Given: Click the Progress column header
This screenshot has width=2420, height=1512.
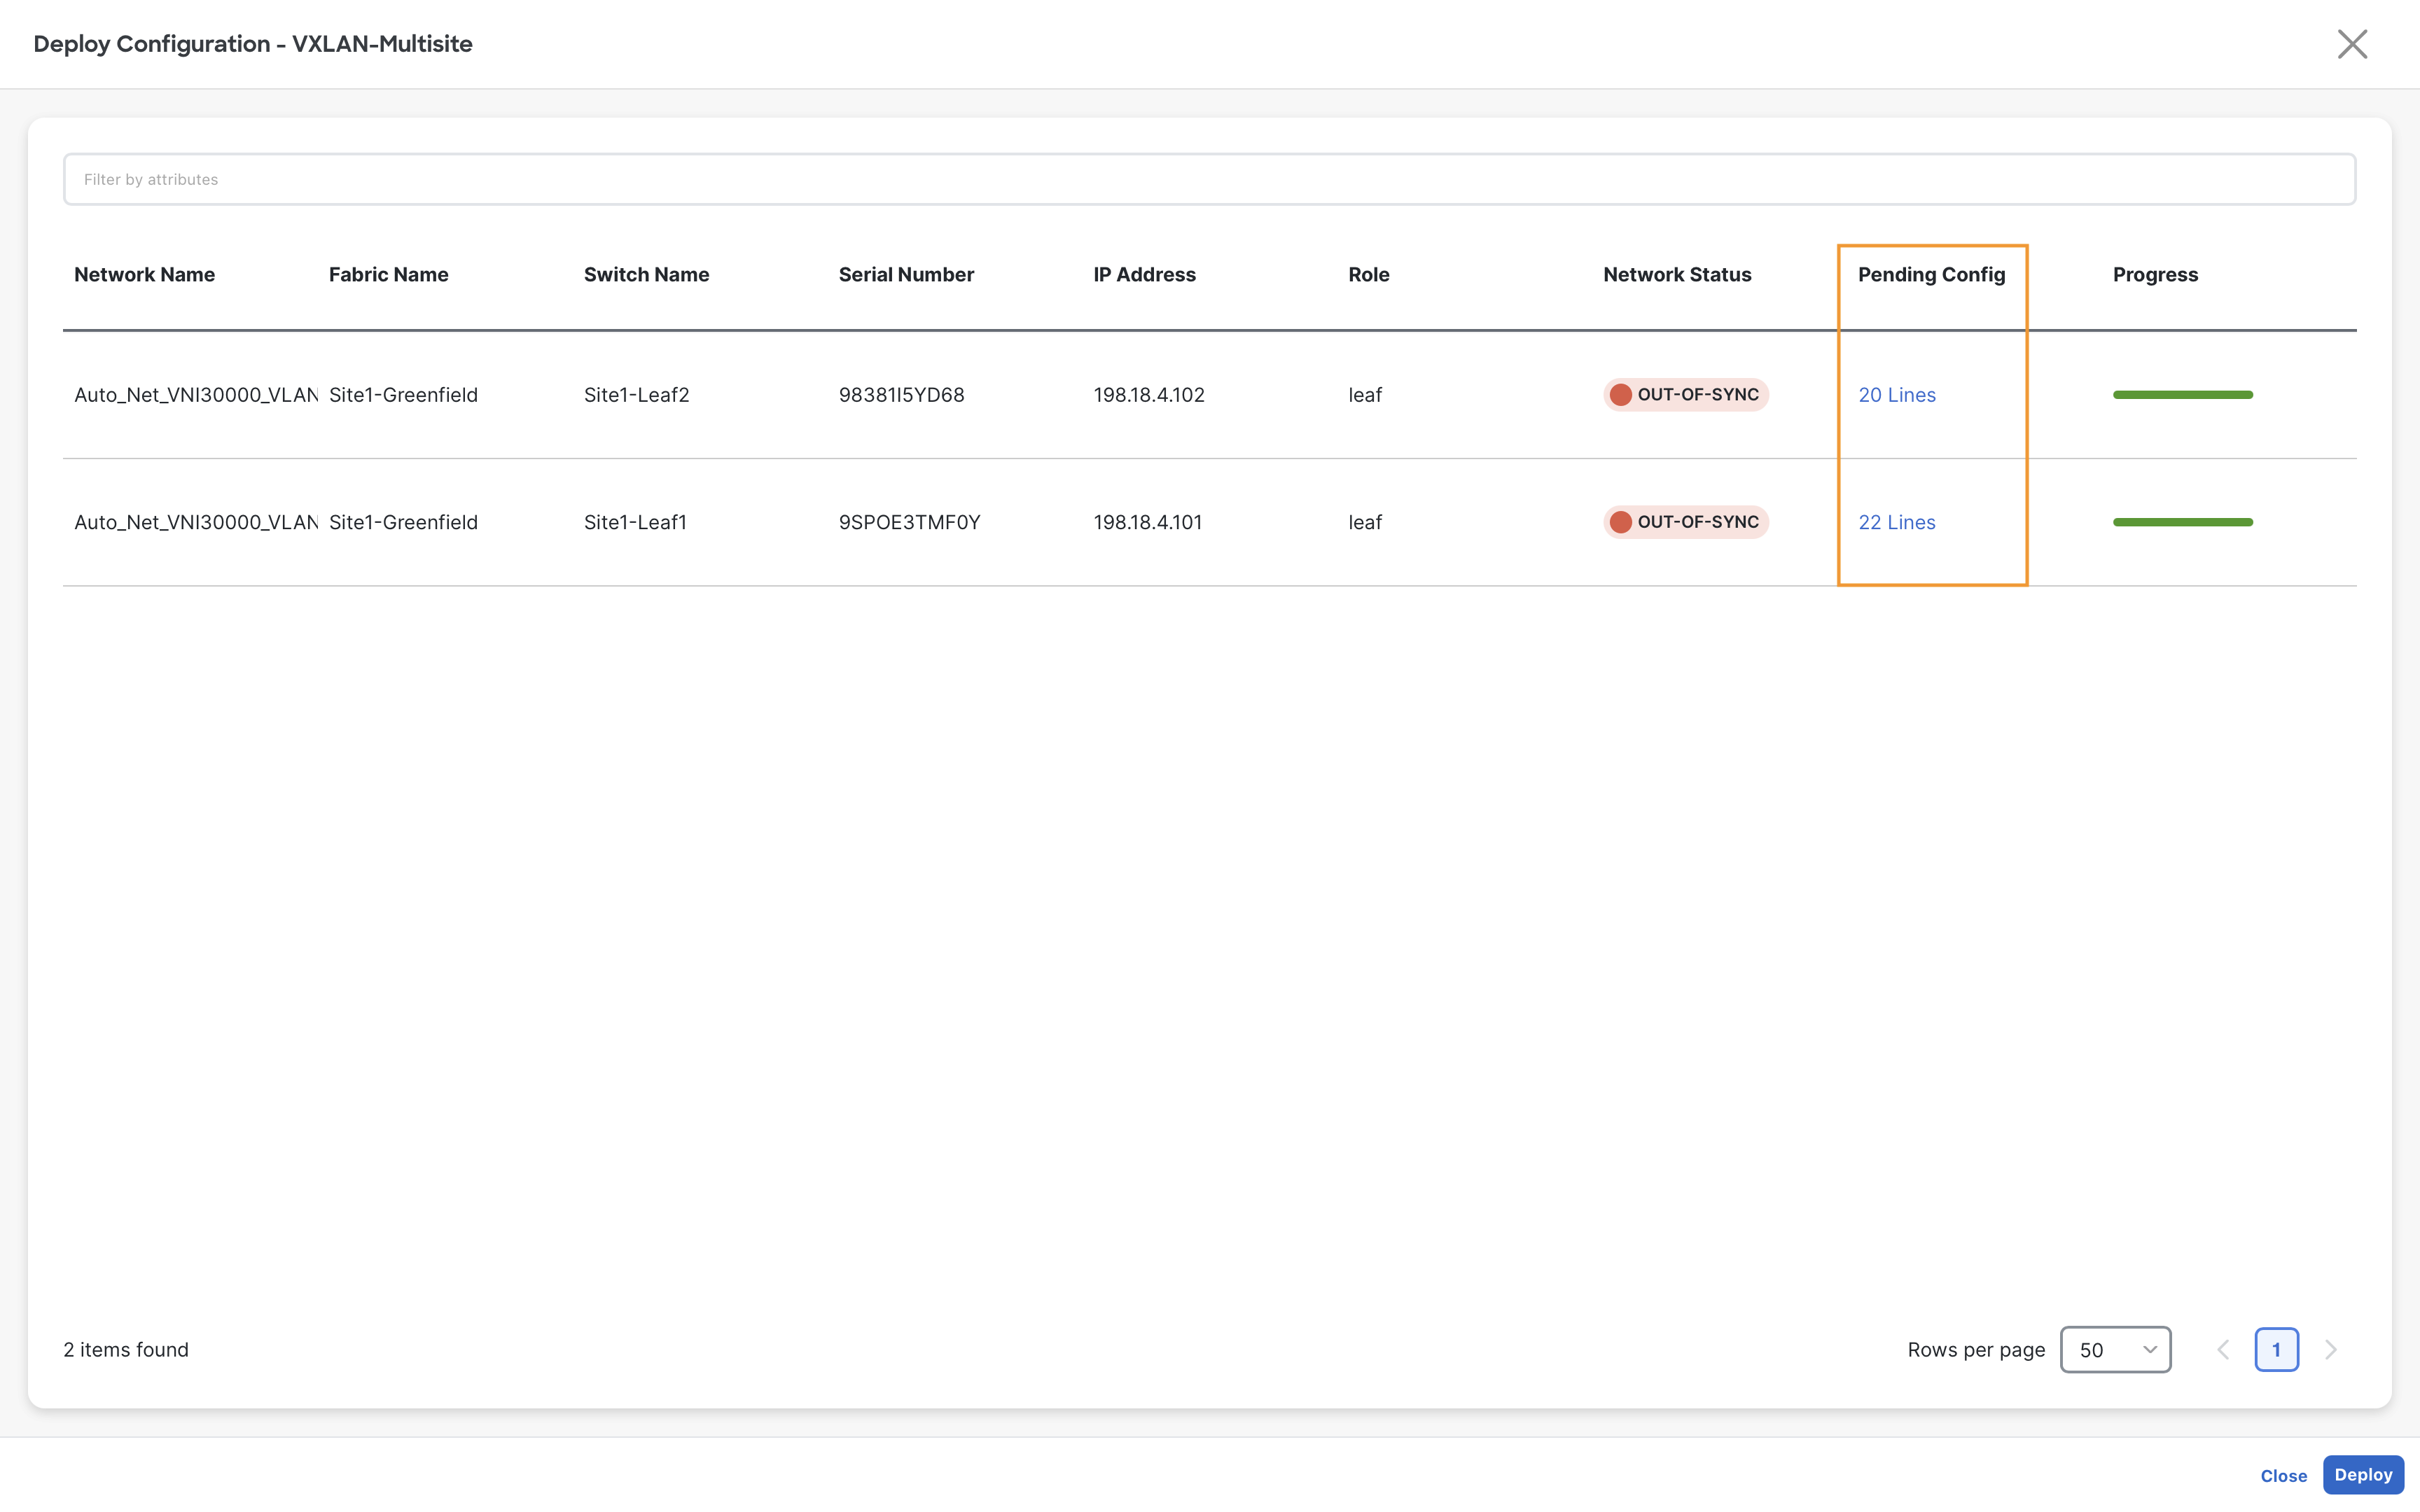Looking at the screenshot, I should coord(2155,275).
